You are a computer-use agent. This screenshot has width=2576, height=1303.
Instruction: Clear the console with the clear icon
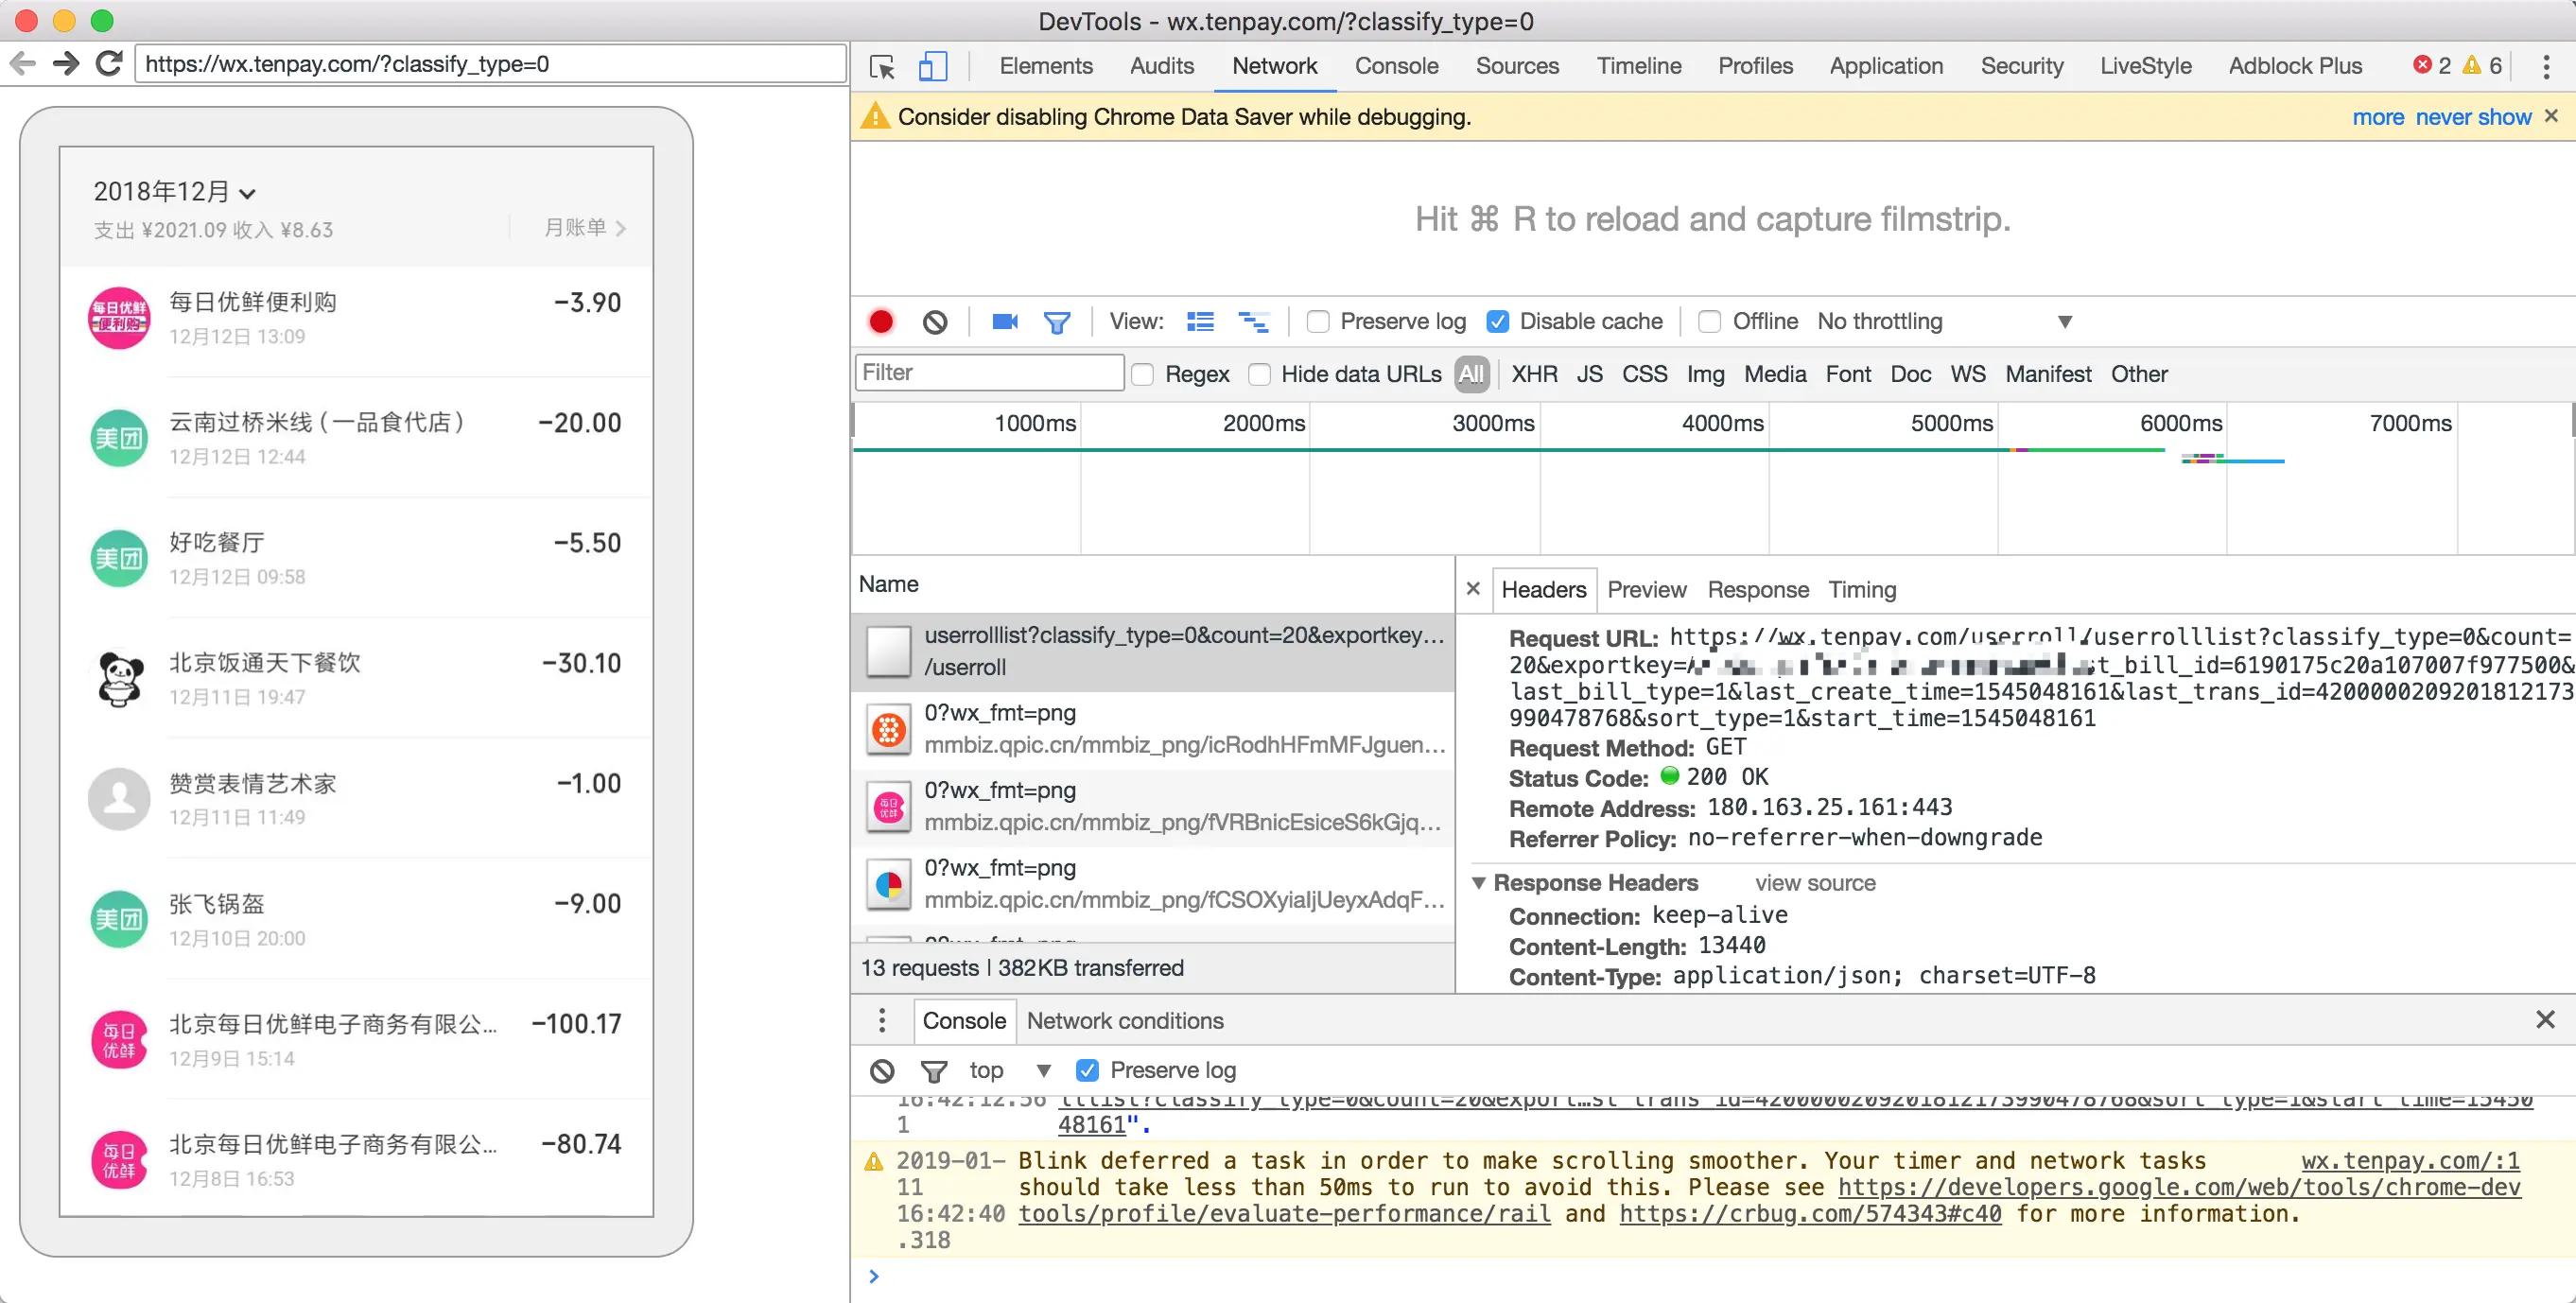pyautogui.click(x=882, y=1070)
